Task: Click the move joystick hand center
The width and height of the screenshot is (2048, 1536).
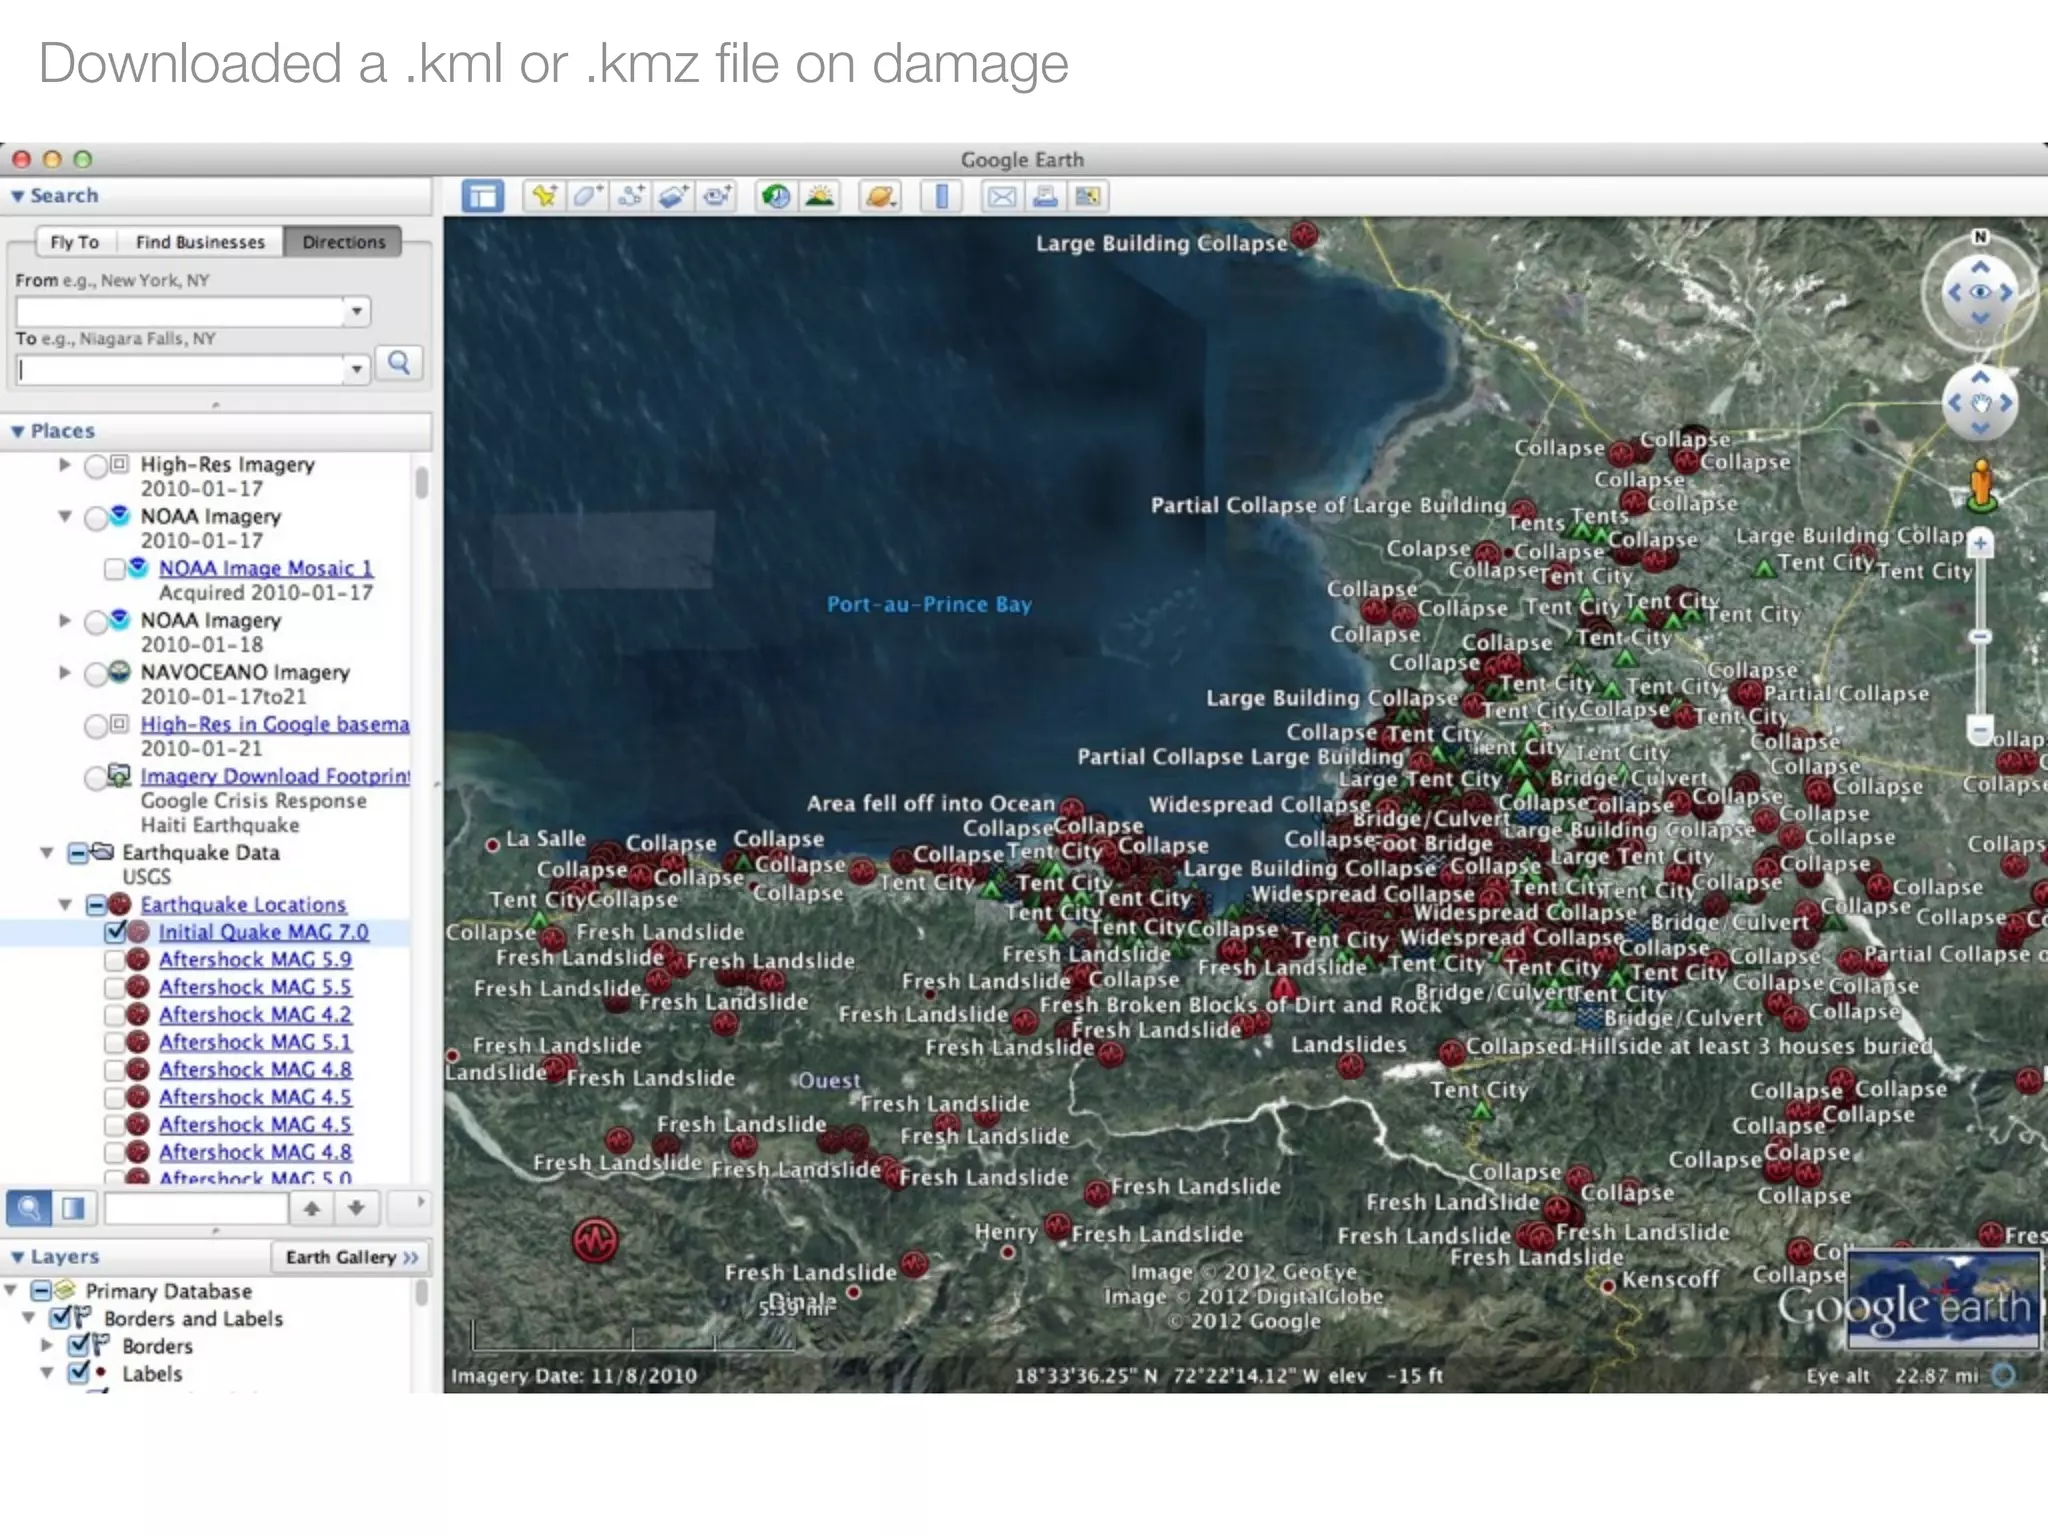Action: tap(1980, 403)
